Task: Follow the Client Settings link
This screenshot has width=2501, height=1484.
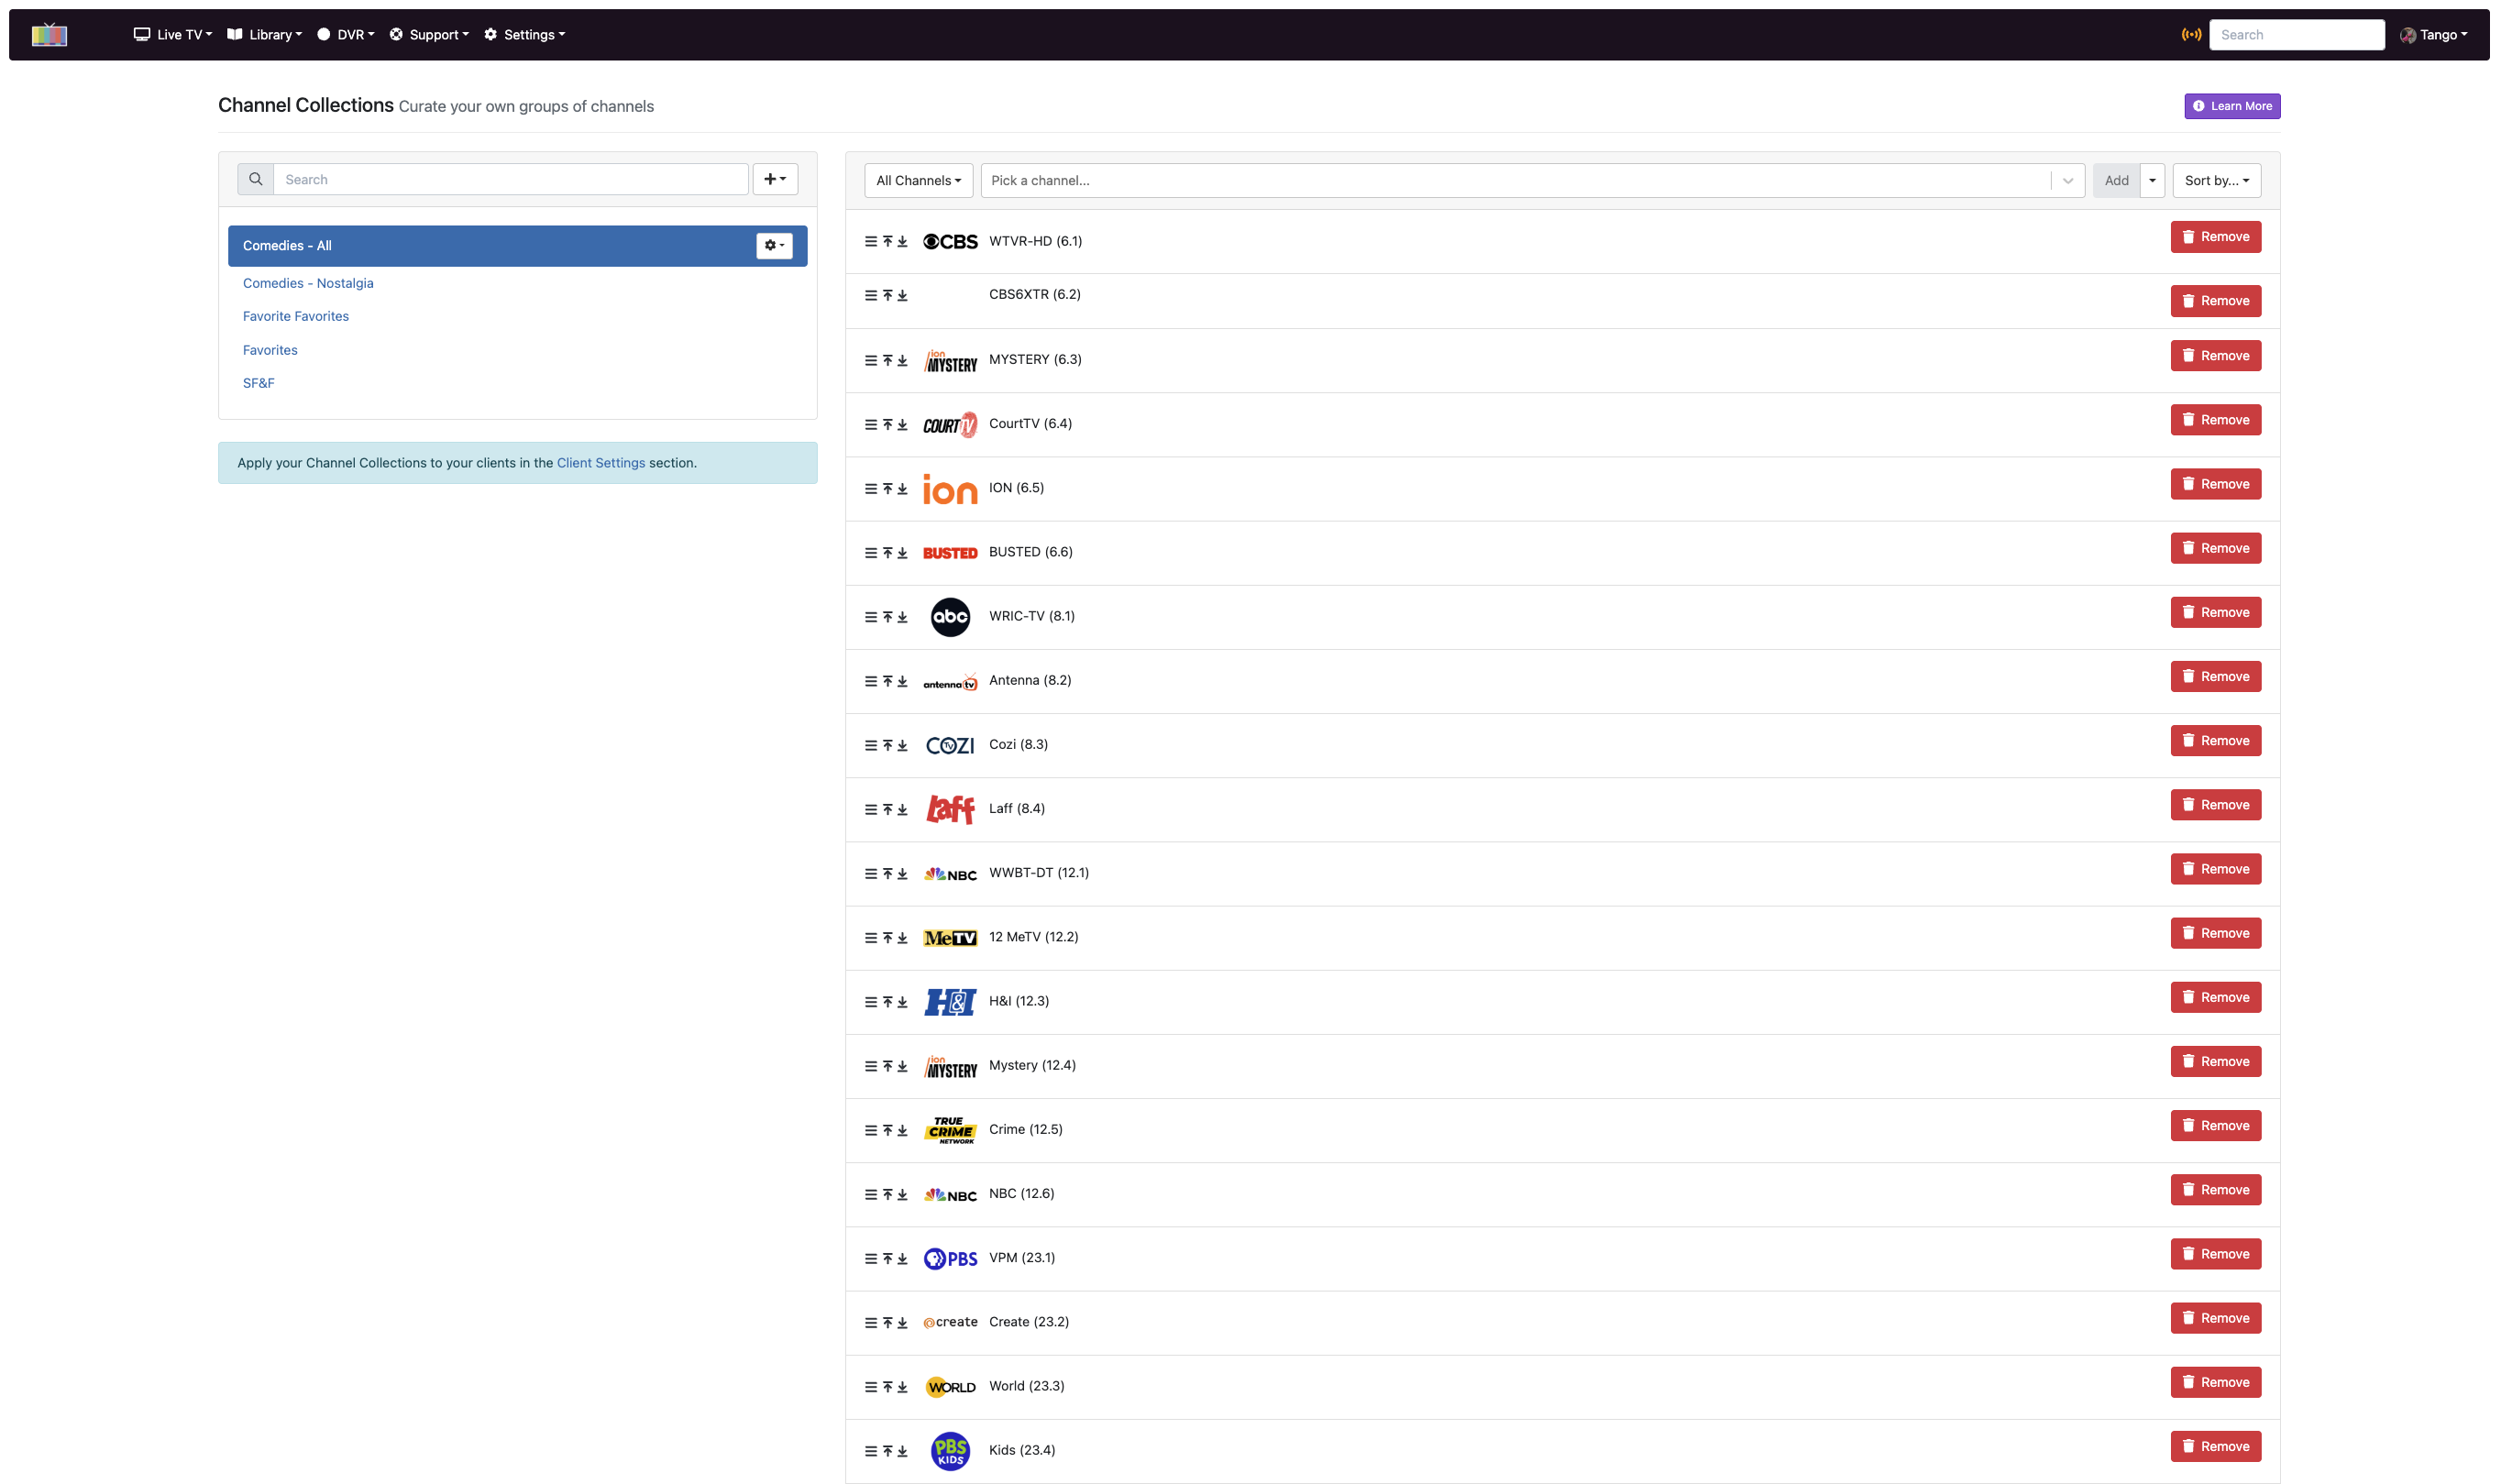Action: pos(601,463)
